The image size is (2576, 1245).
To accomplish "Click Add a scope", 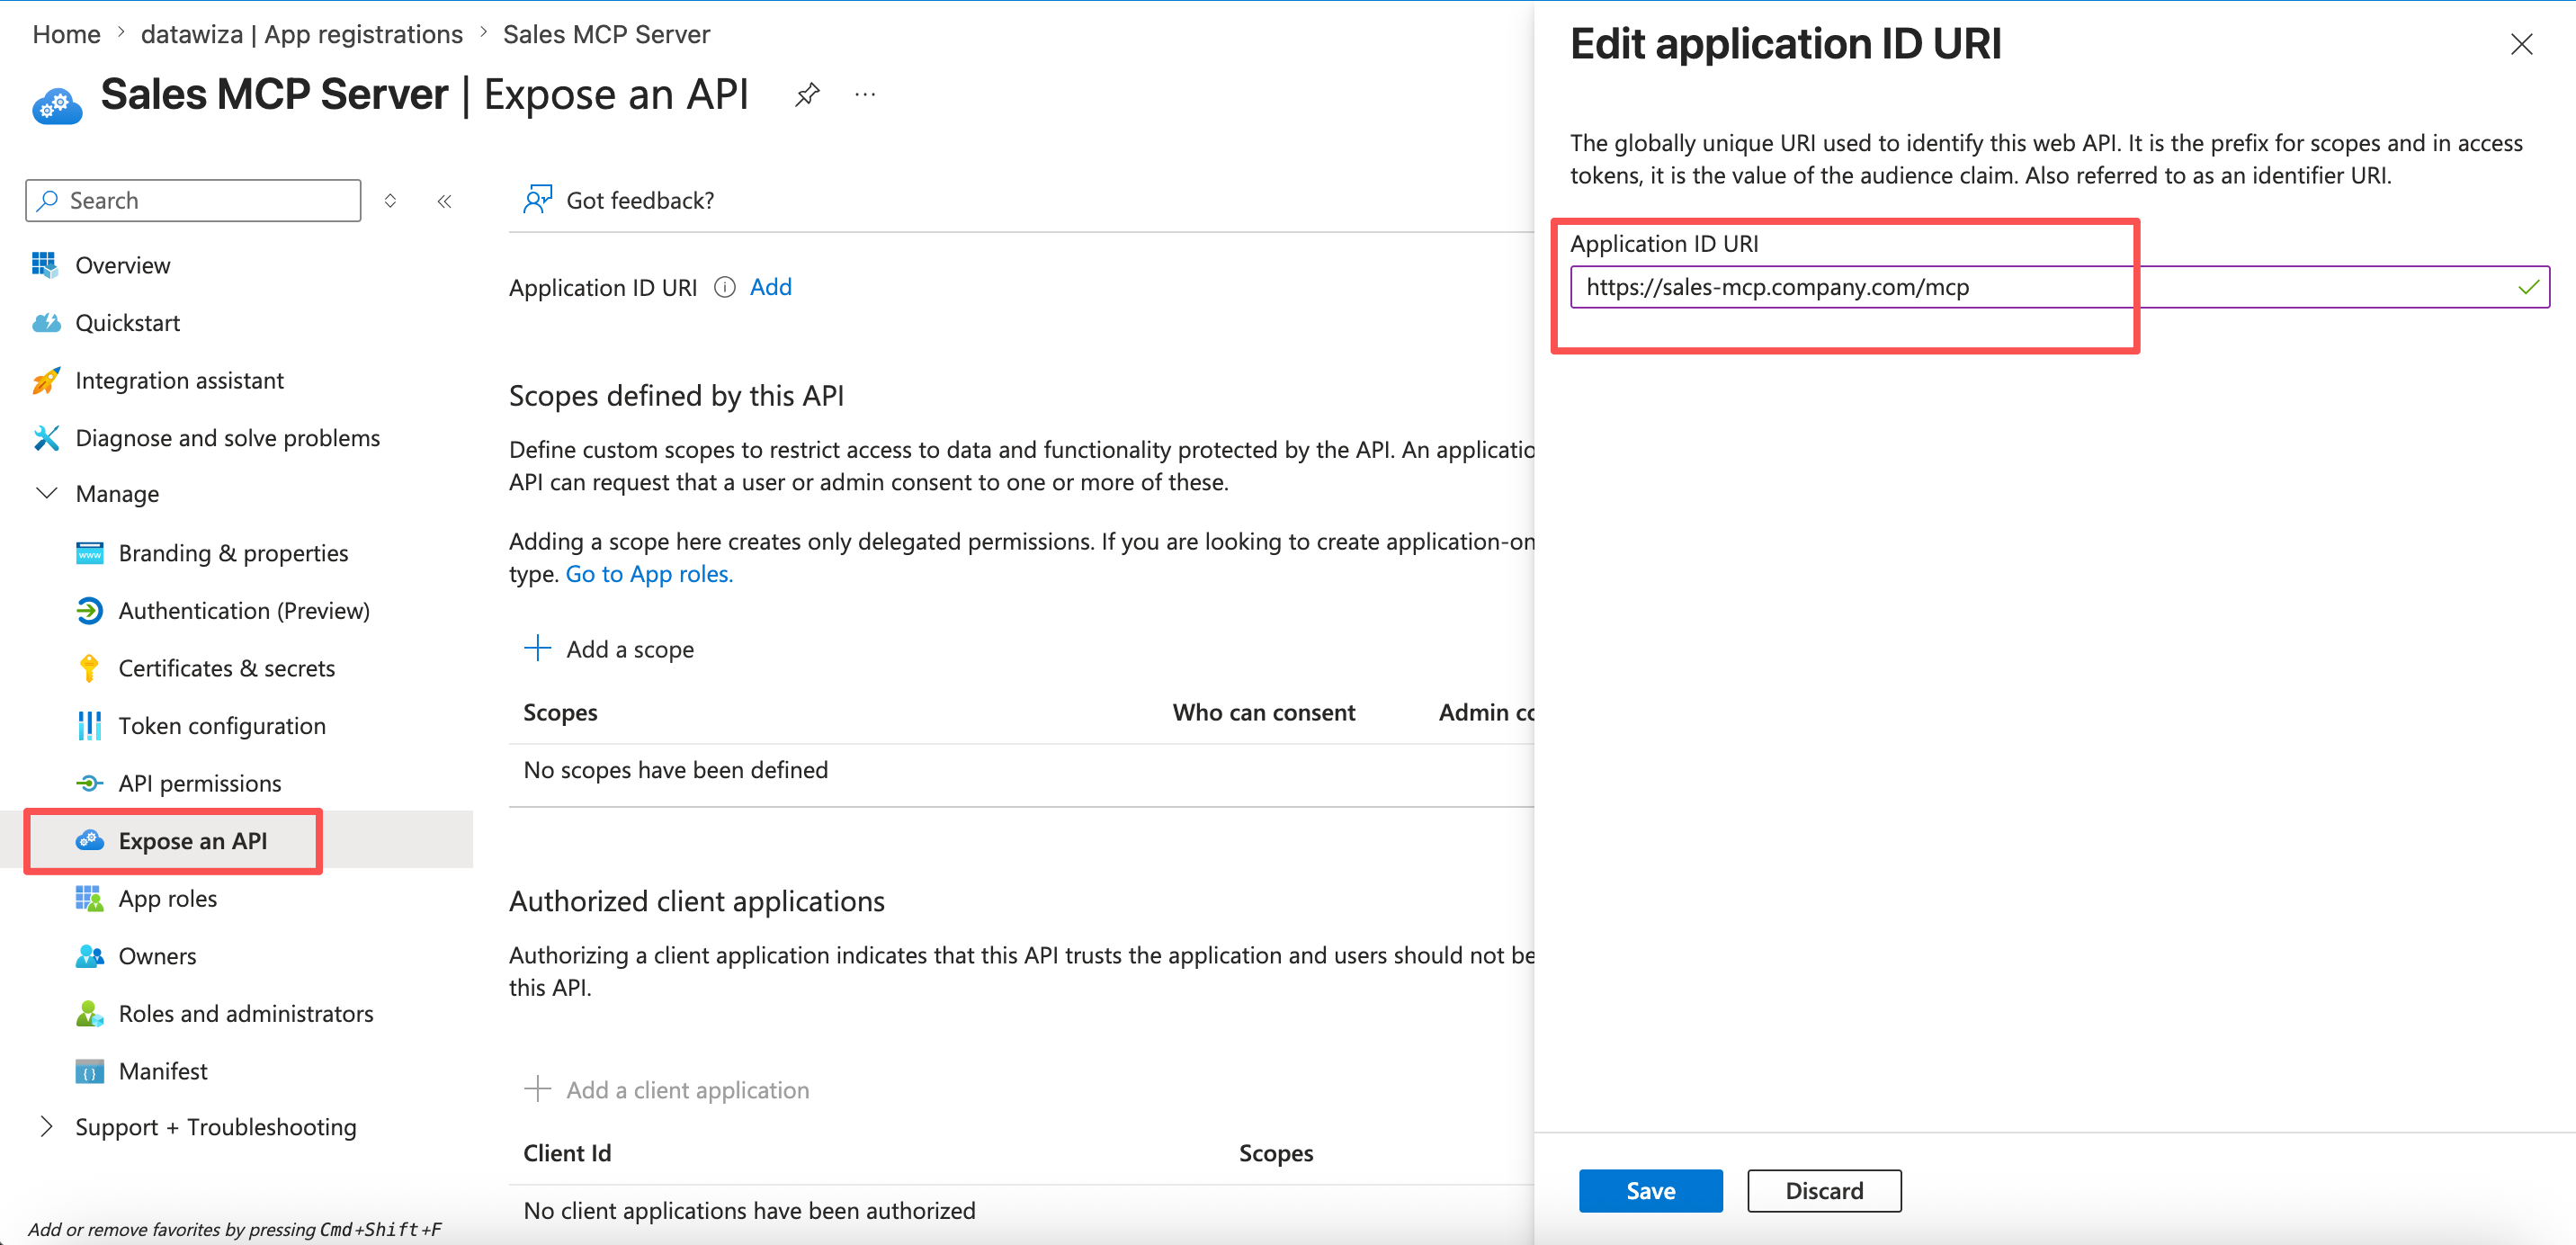I will pos(609,649).
